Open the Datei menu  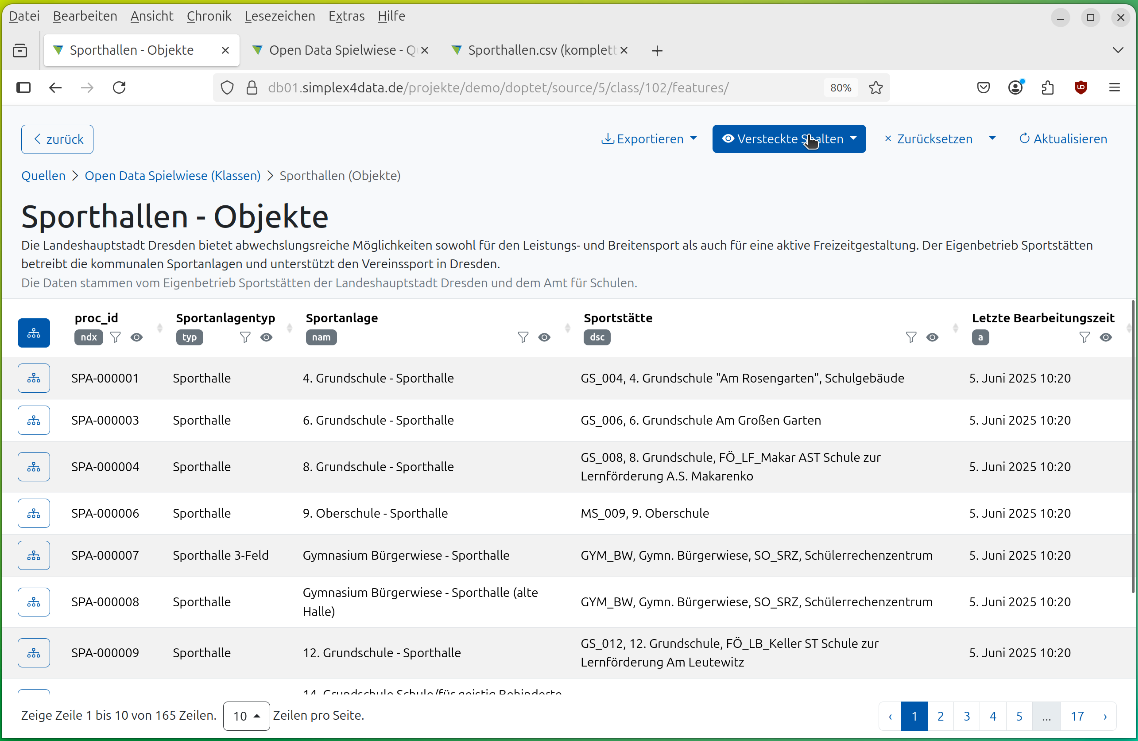[x=24, y=16]
